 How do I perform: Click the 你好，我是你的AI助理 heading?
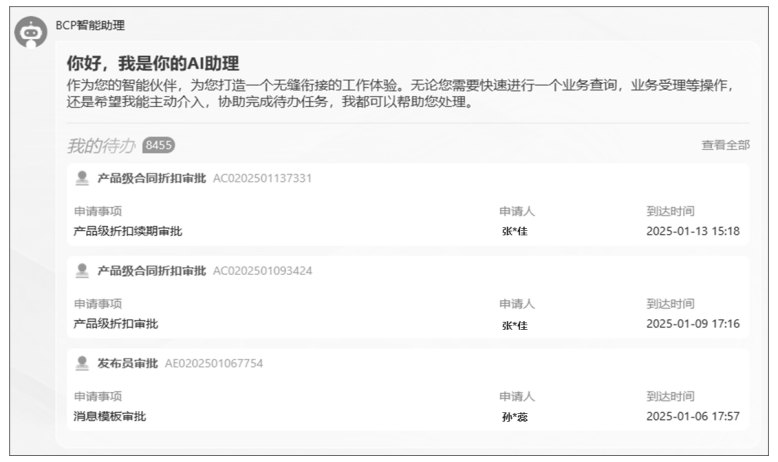[x=153, y=64]
